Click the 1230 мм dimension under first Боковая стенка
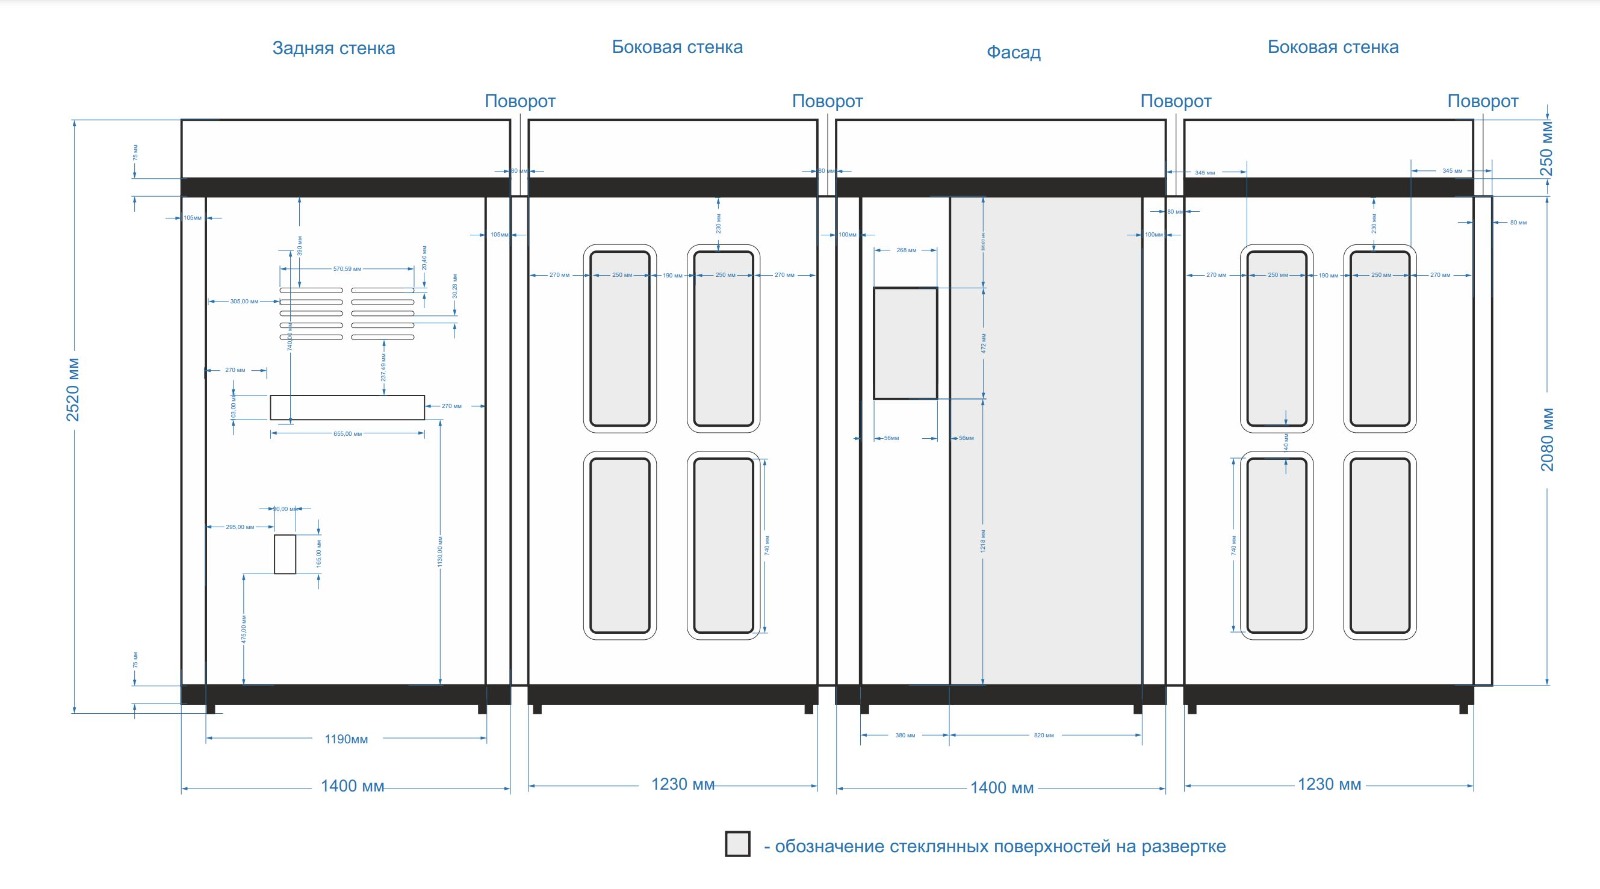 (x=683, y=784)
